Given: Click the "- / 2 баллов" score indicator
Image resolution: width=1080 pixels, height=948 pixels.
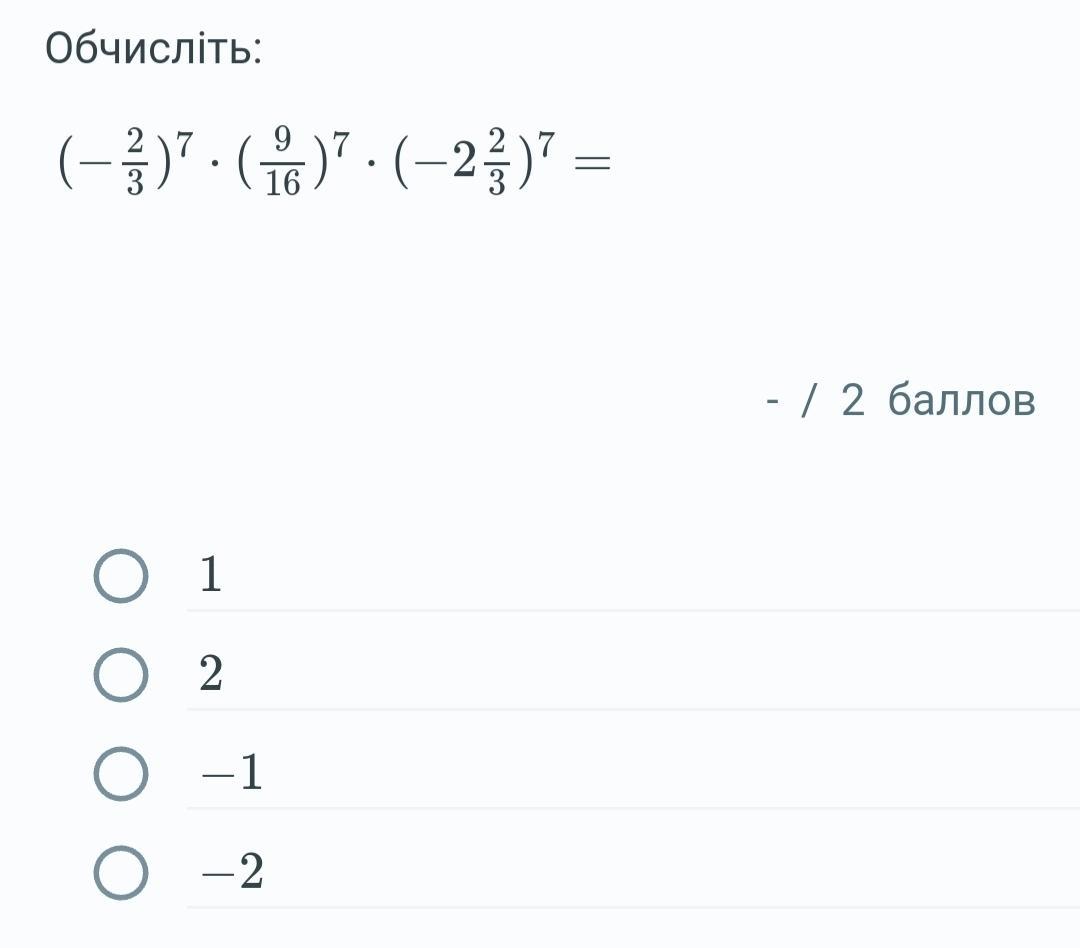Looking at the screenshot, I should pos(900,400).
